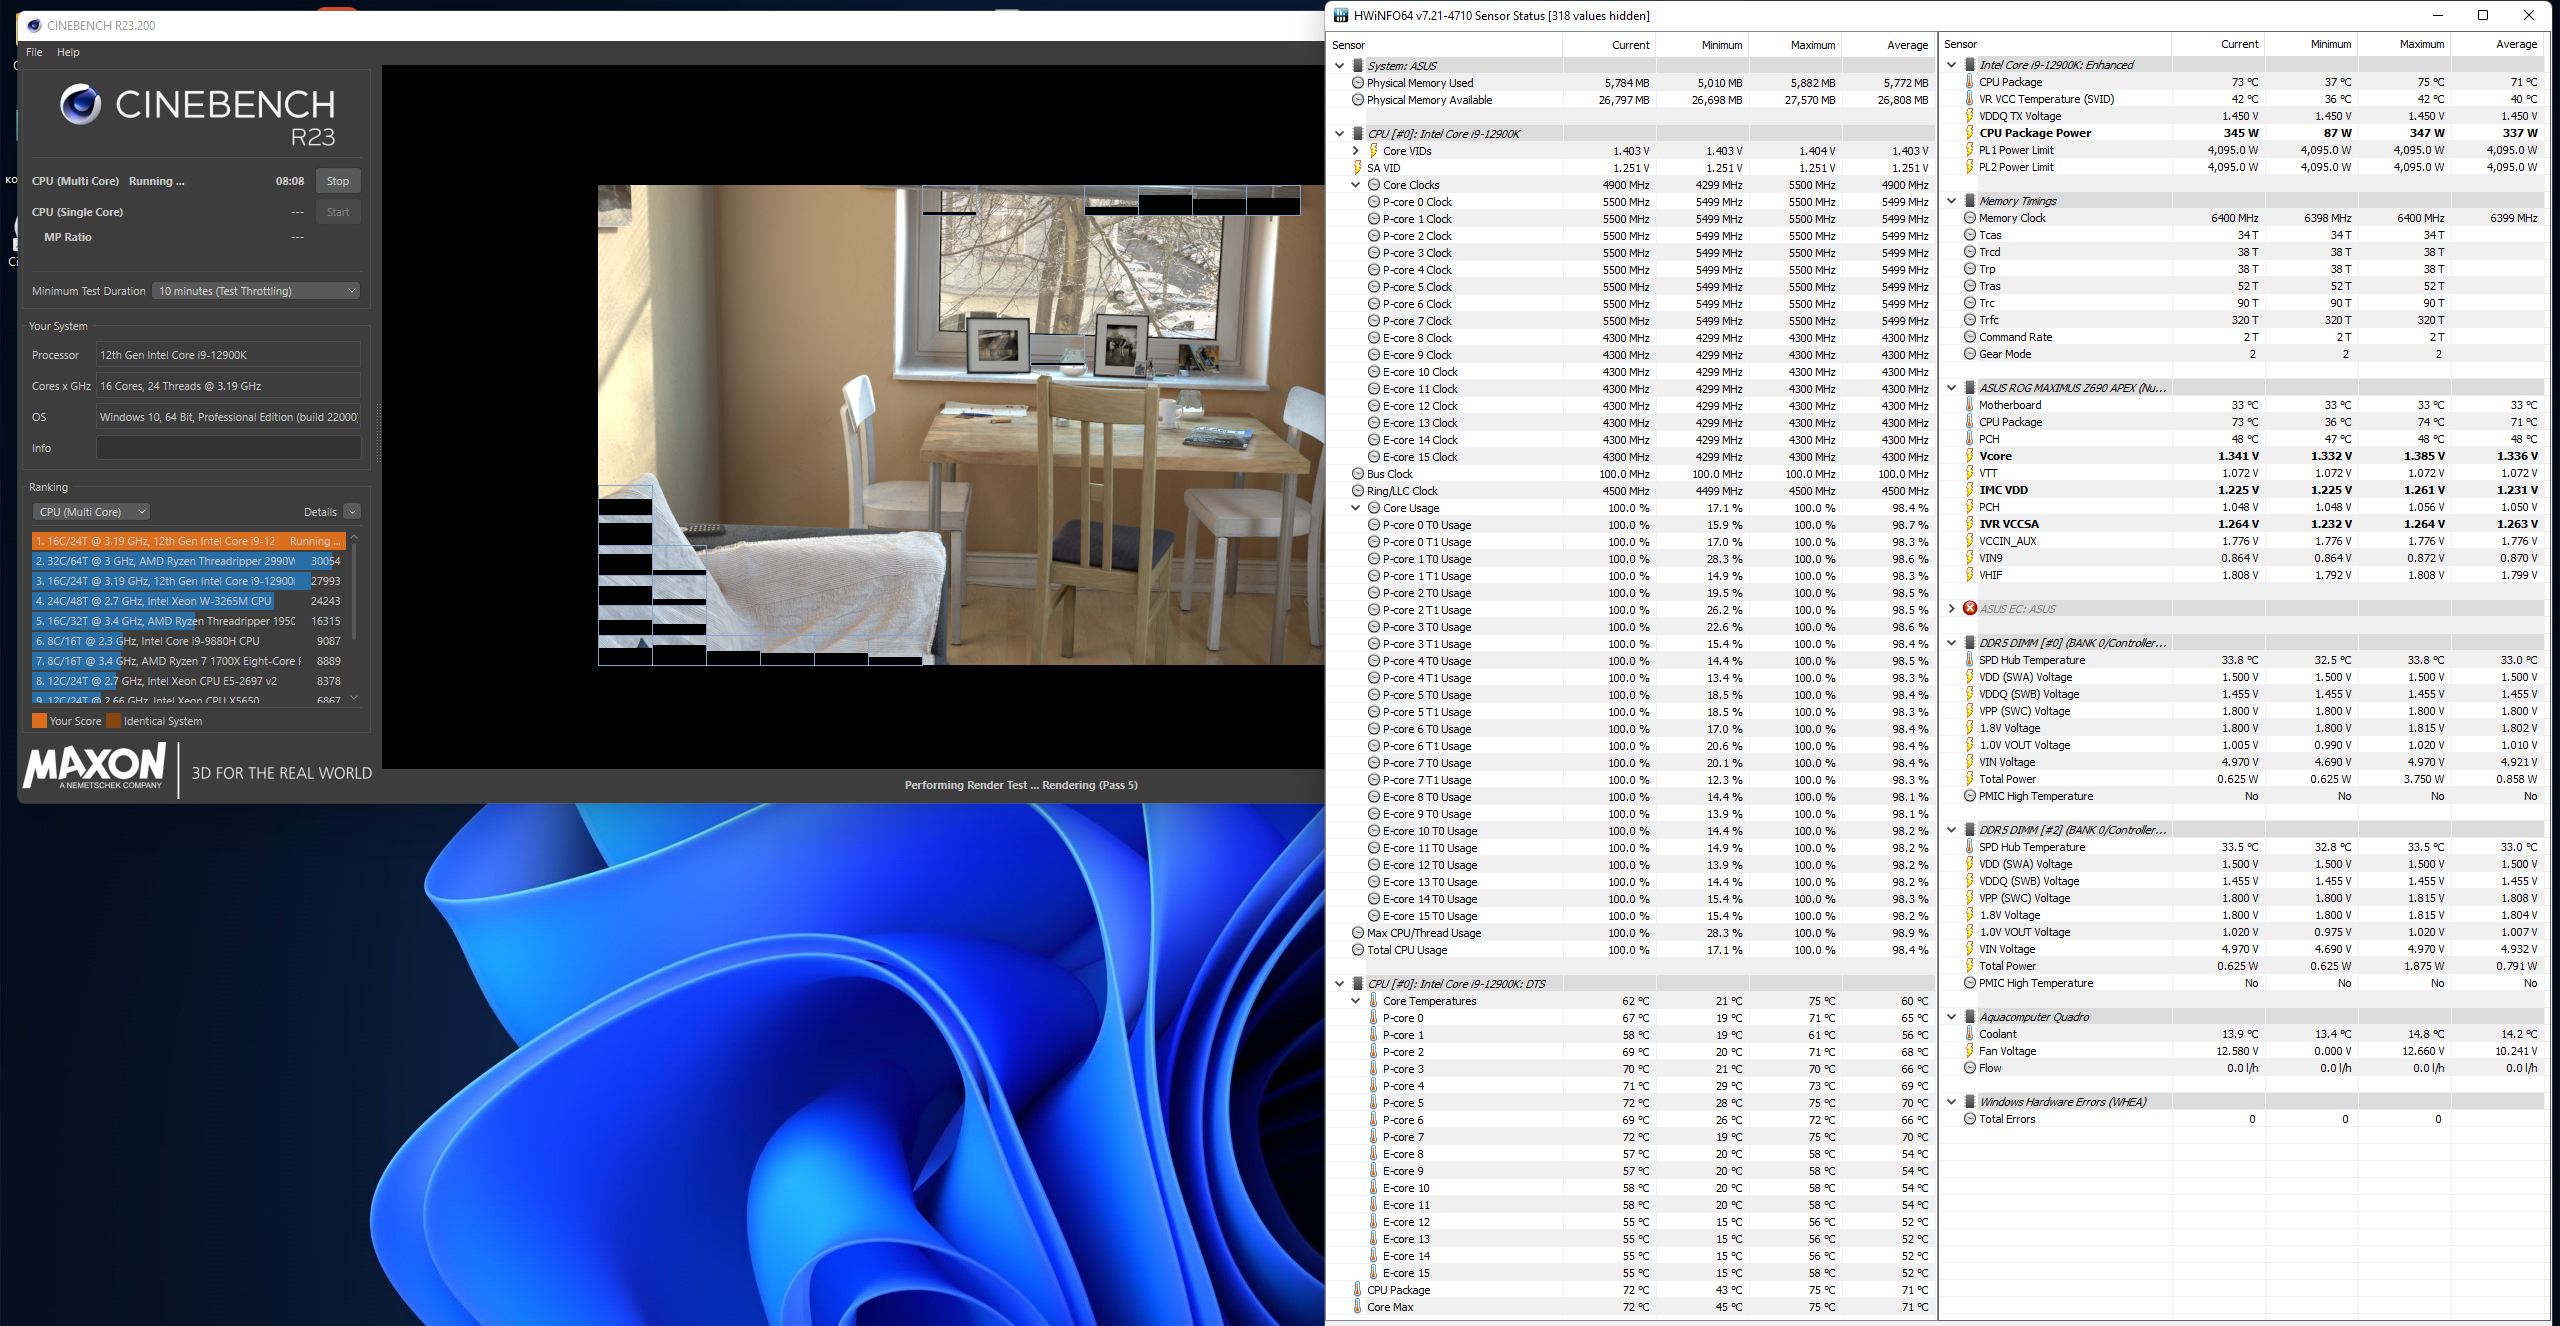Click the Vcore voltage lightning icon

(1969, 456)
